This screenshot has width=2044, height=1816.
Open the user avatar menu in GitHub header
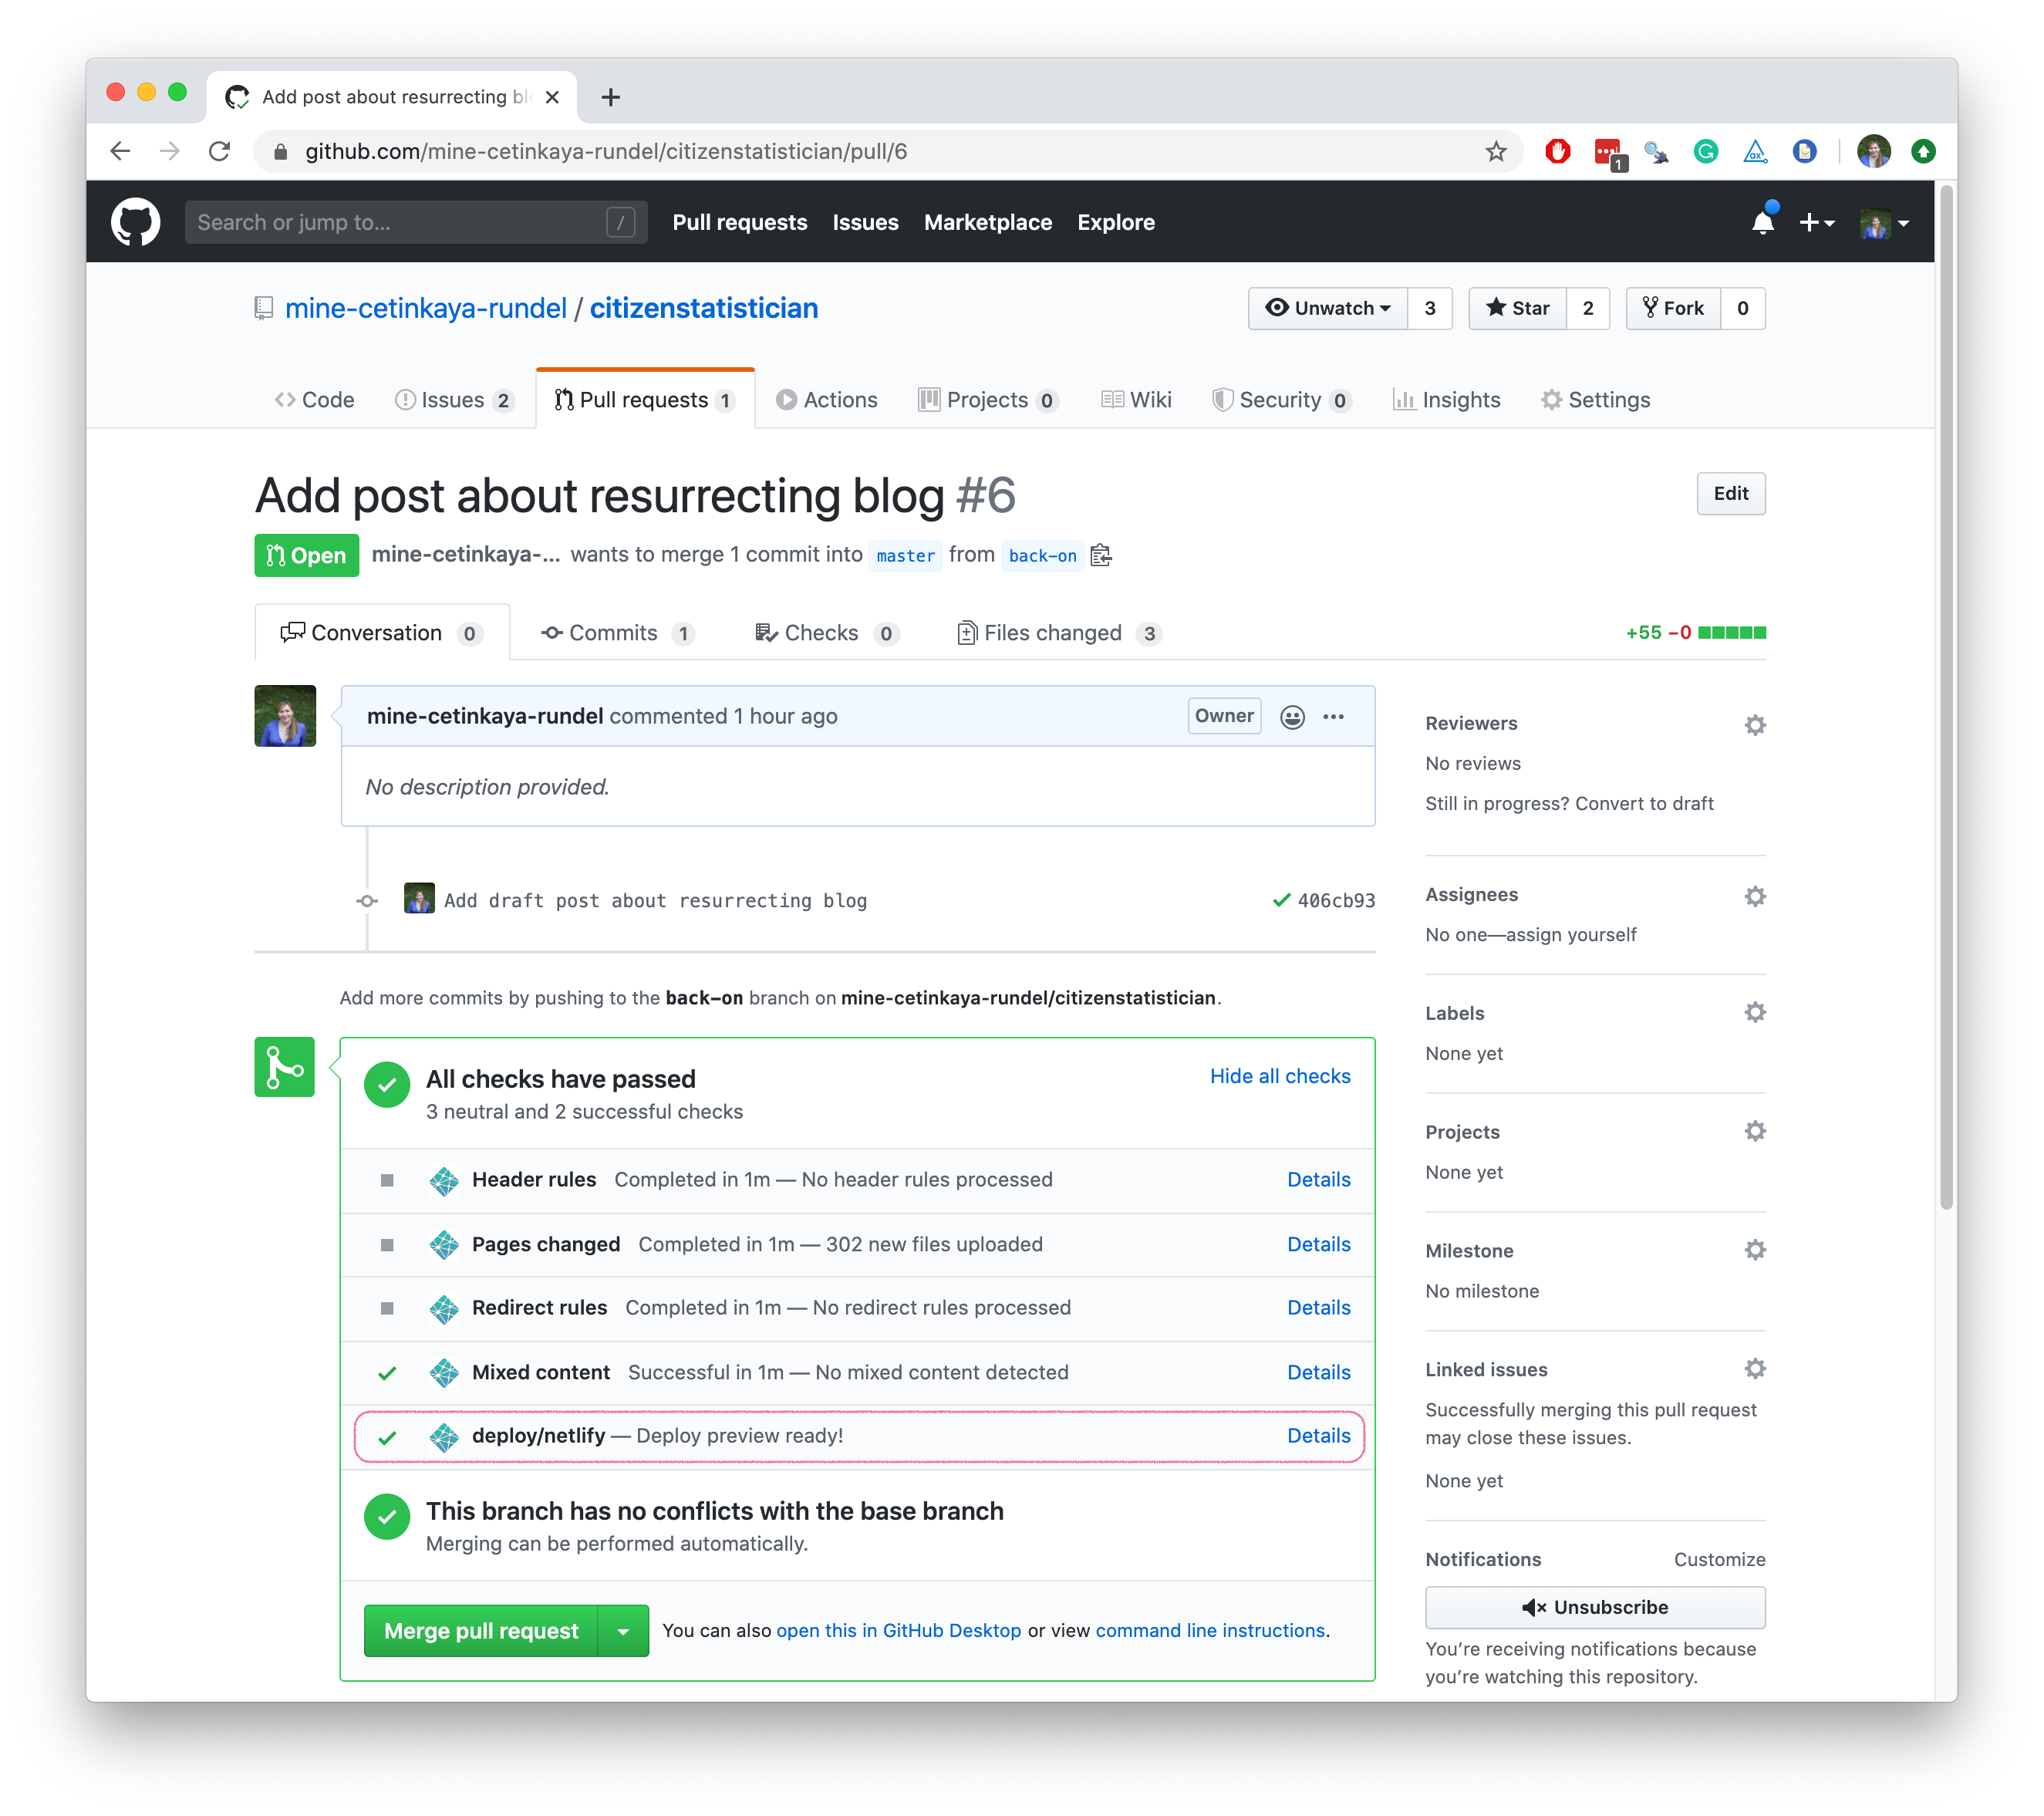pyautogui.click(x=1884, y=223)
